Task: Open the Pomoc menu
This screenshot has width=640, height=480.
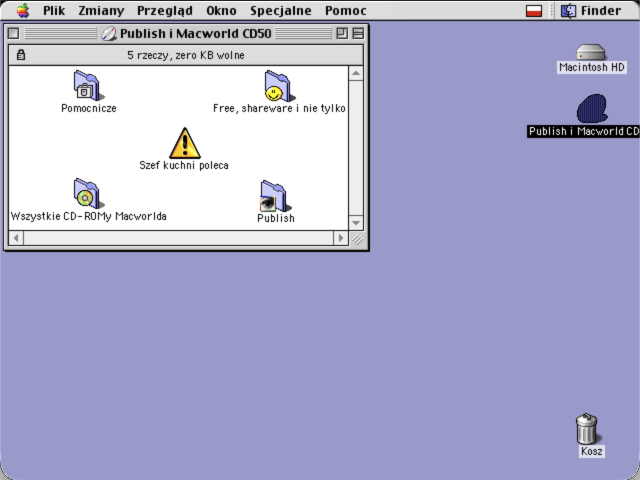Action: point(346,11)
